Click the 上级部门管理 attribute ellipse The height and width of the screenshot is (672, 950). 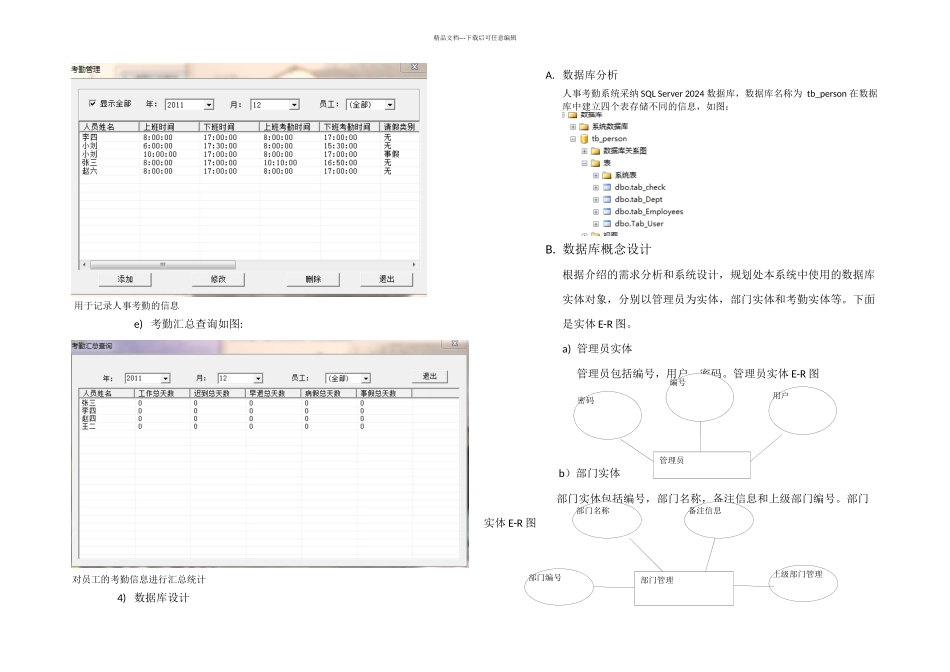pyautogui.click(x=803, y=583)
